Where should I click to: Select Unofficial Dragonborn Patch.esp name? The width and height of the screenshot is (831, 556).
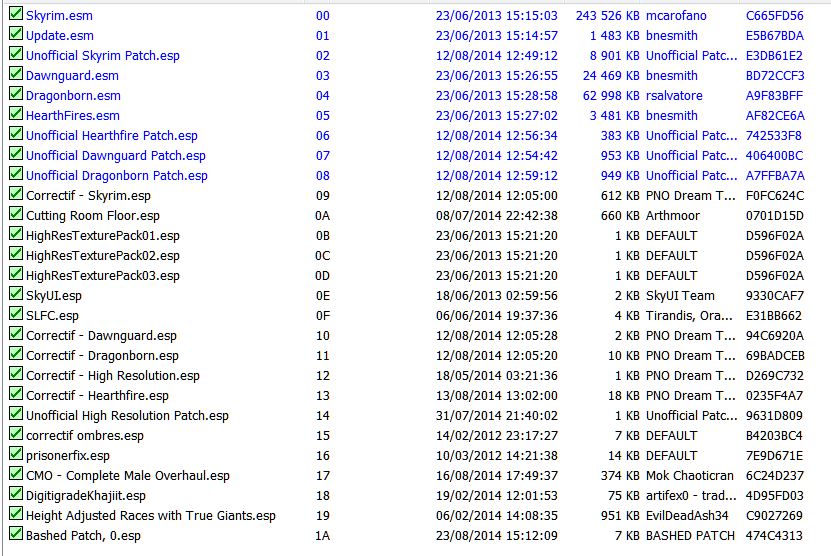click(117, 176)
